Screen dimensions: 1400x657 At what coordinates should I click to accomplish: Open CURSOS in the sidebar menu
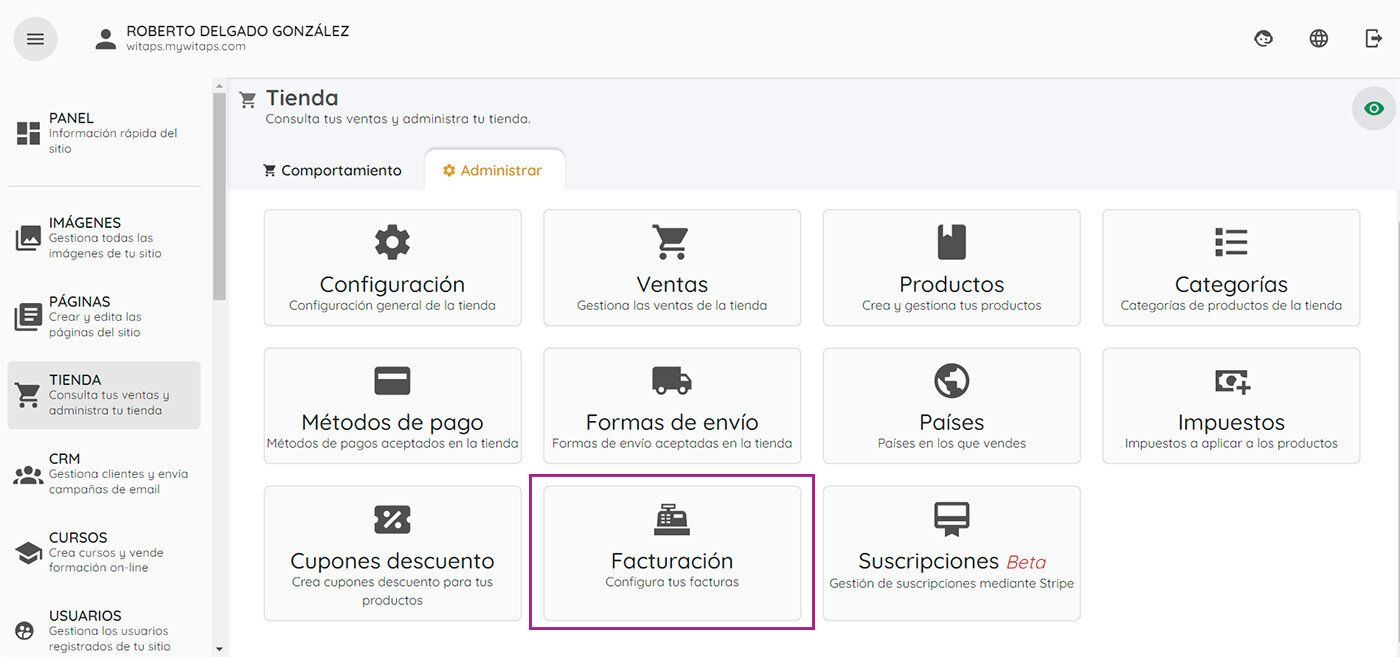pyautogui.click(x=104, y=553)
